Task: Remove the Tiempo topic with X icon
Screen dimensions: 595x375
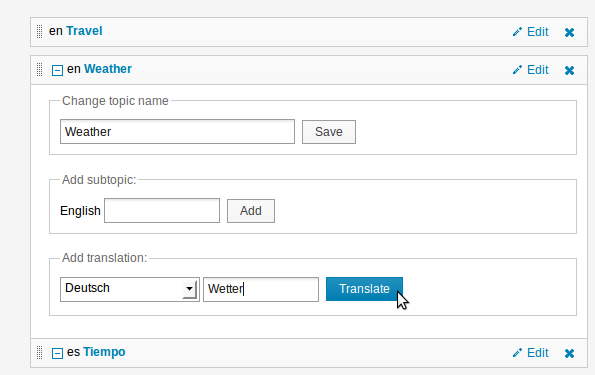Action: [x=569, y=354]
